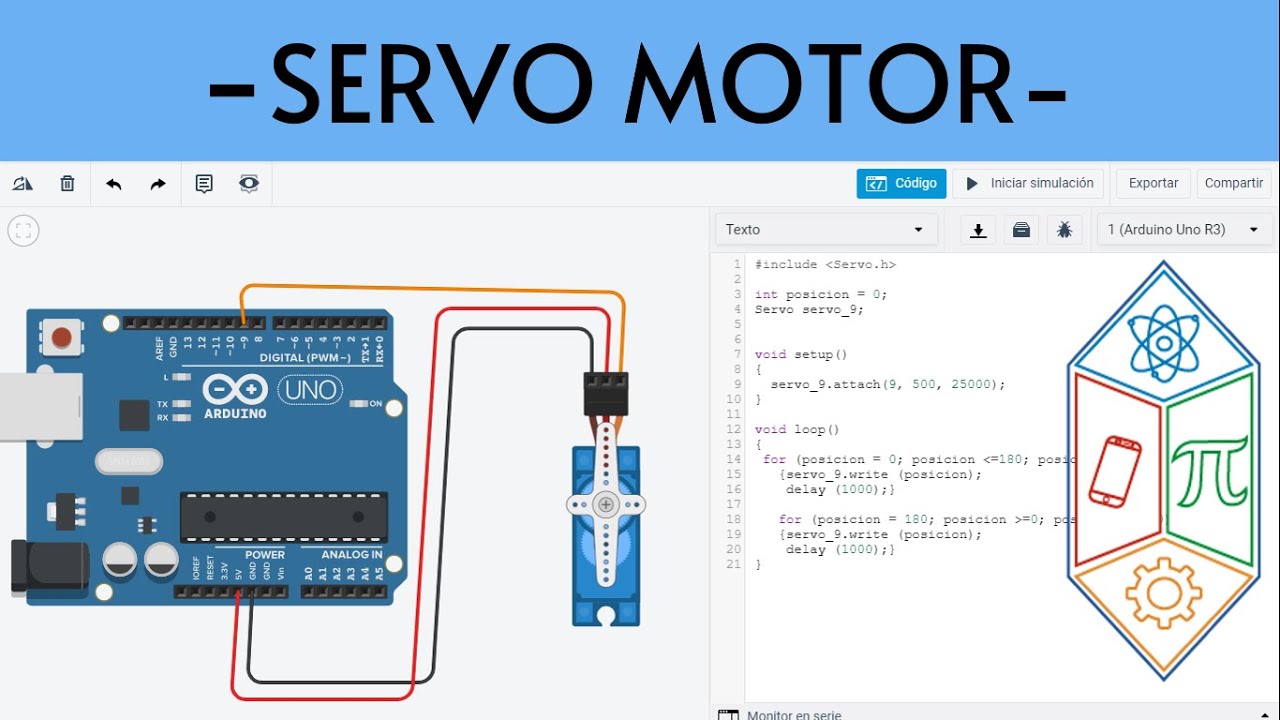Undo the last action

[x=114, y=184]
